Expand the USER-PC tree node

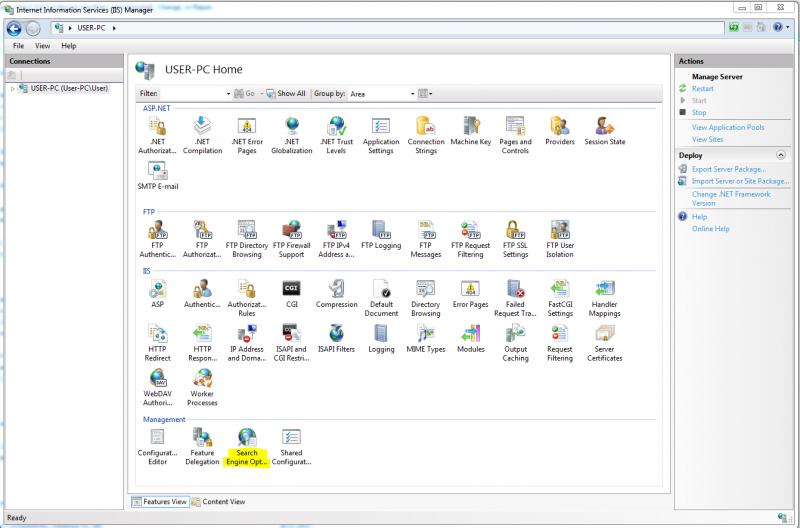(x=12, y=89)
